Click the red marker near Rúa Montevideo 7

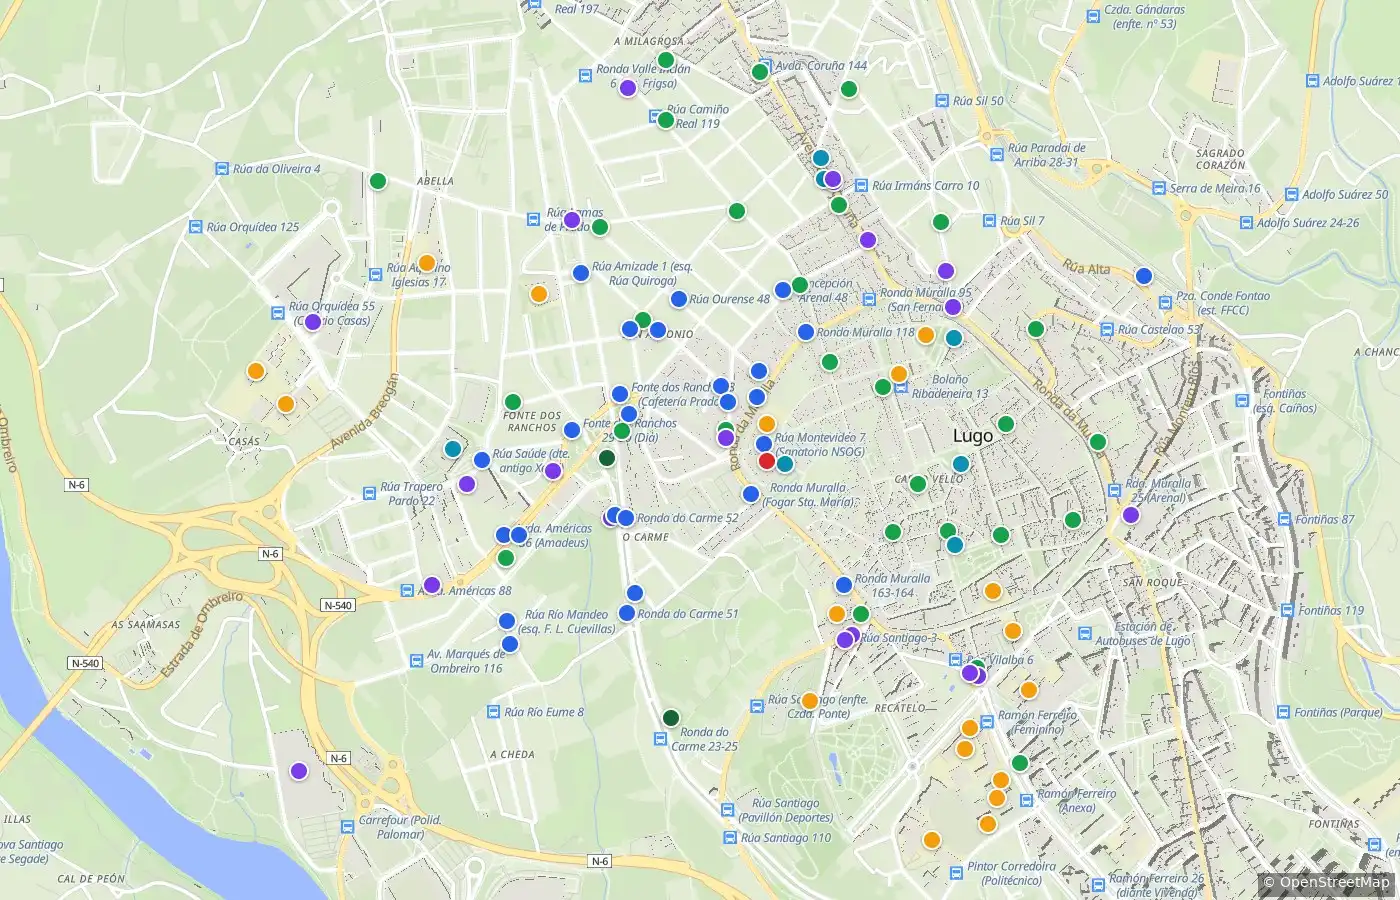(767, 461)
